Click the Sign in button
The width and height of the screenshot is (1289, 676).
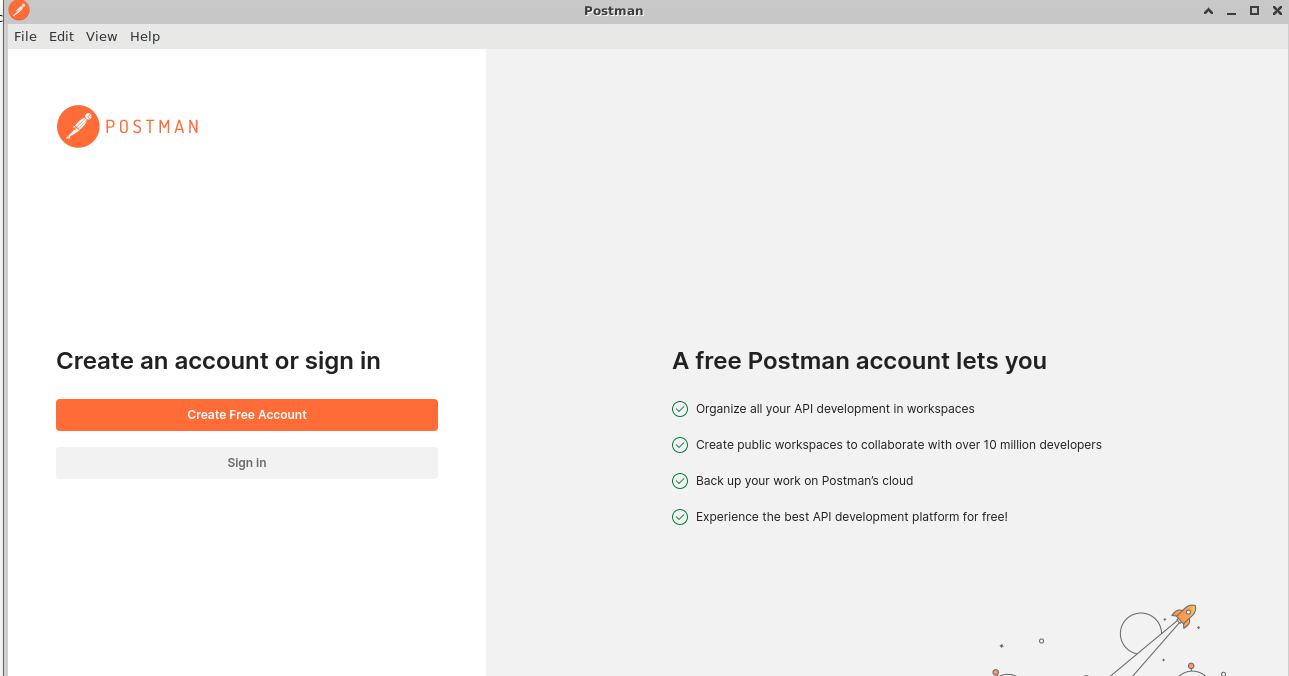pyautogui.click(x=247, y=463)
